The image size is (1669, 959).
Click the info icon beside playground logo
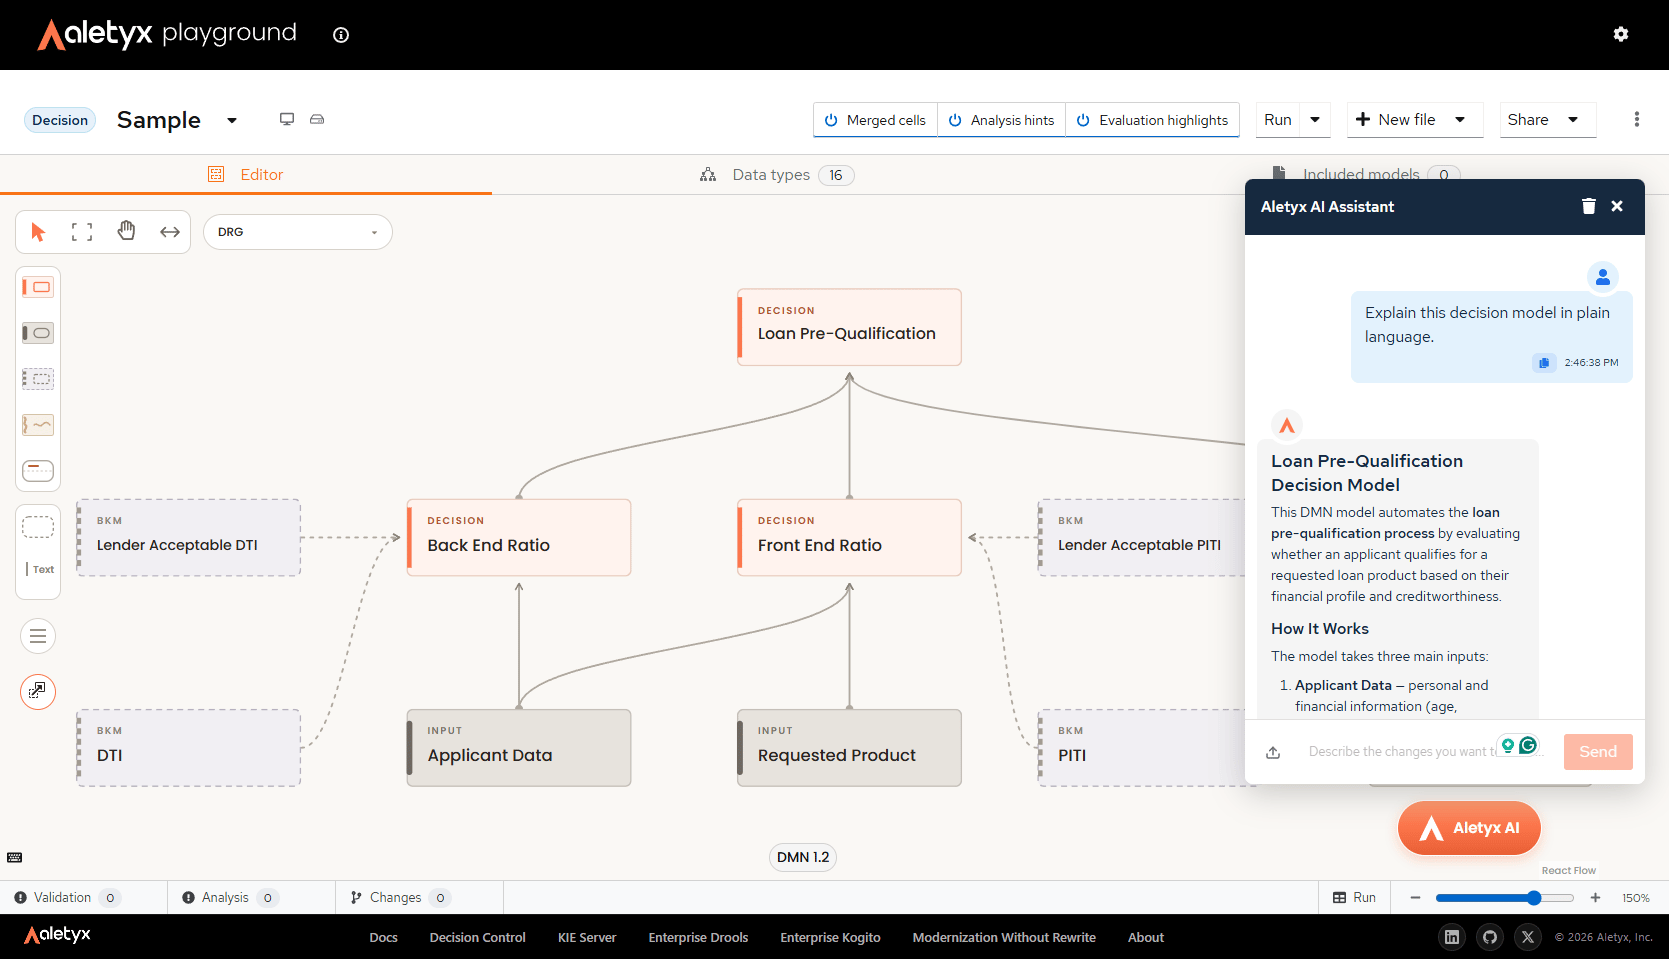(341, 35)
